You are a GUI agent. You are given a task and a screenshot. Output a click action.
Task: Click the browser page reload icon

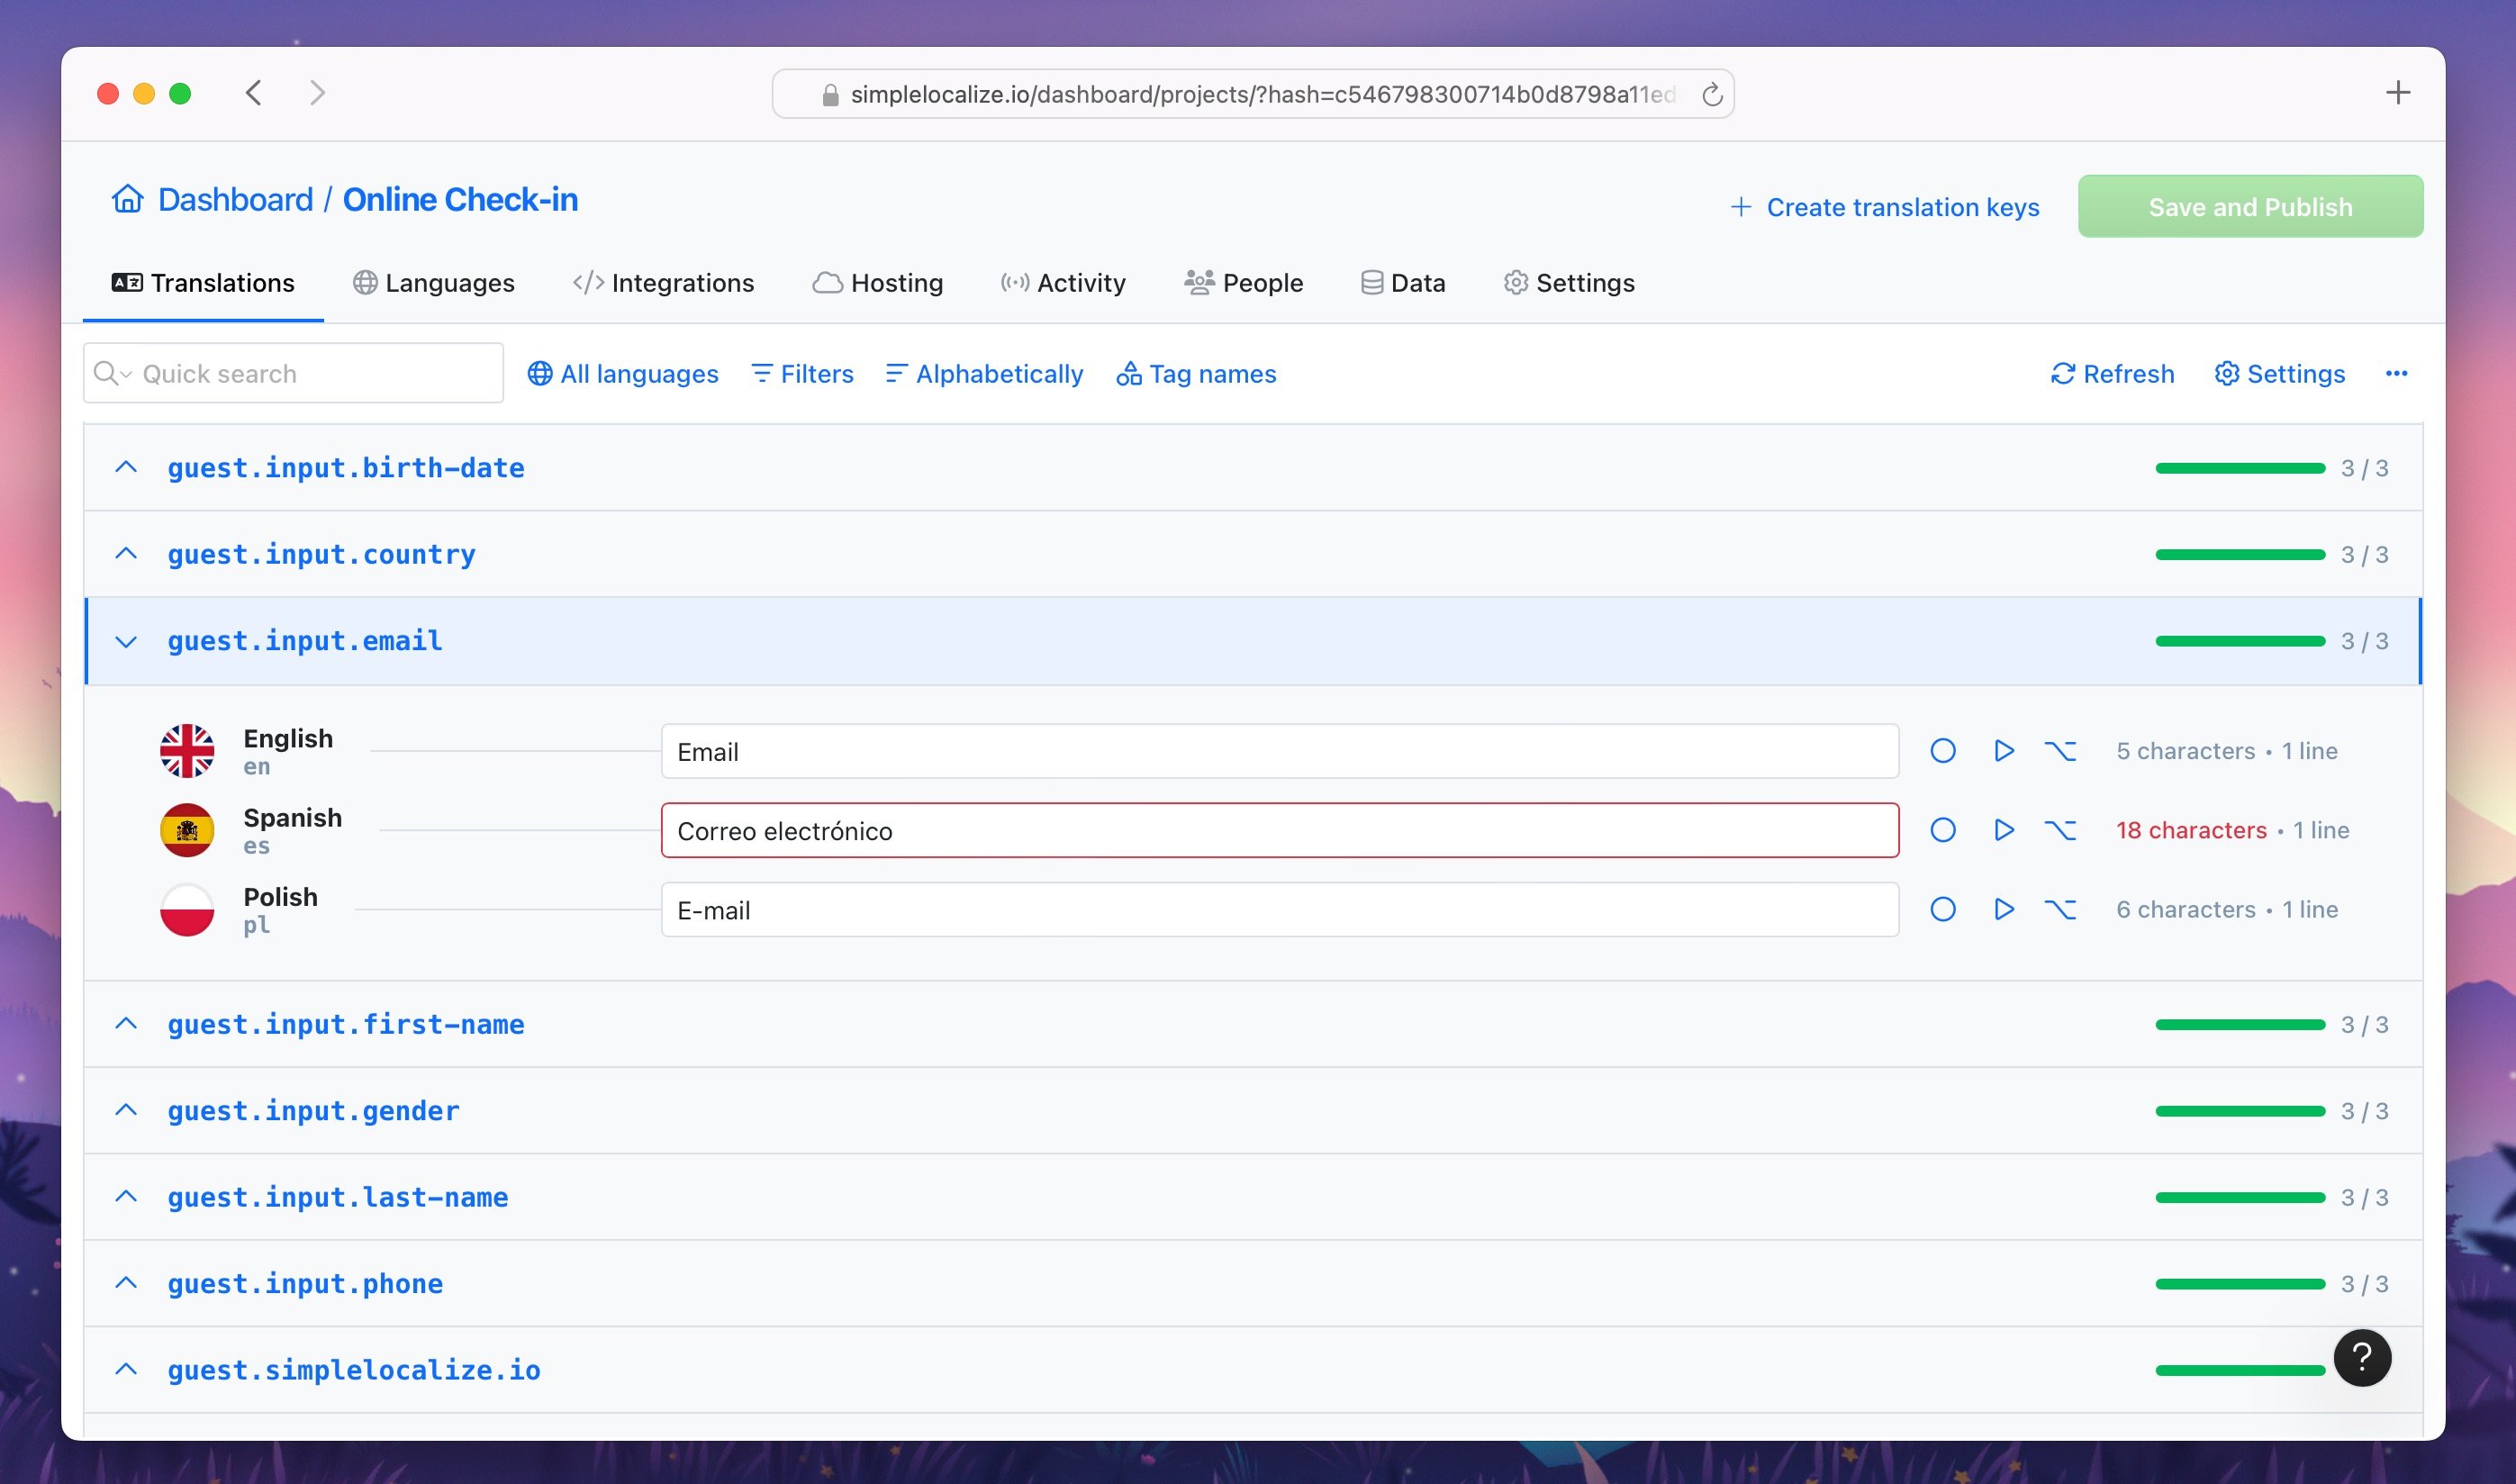point(1712,94)
